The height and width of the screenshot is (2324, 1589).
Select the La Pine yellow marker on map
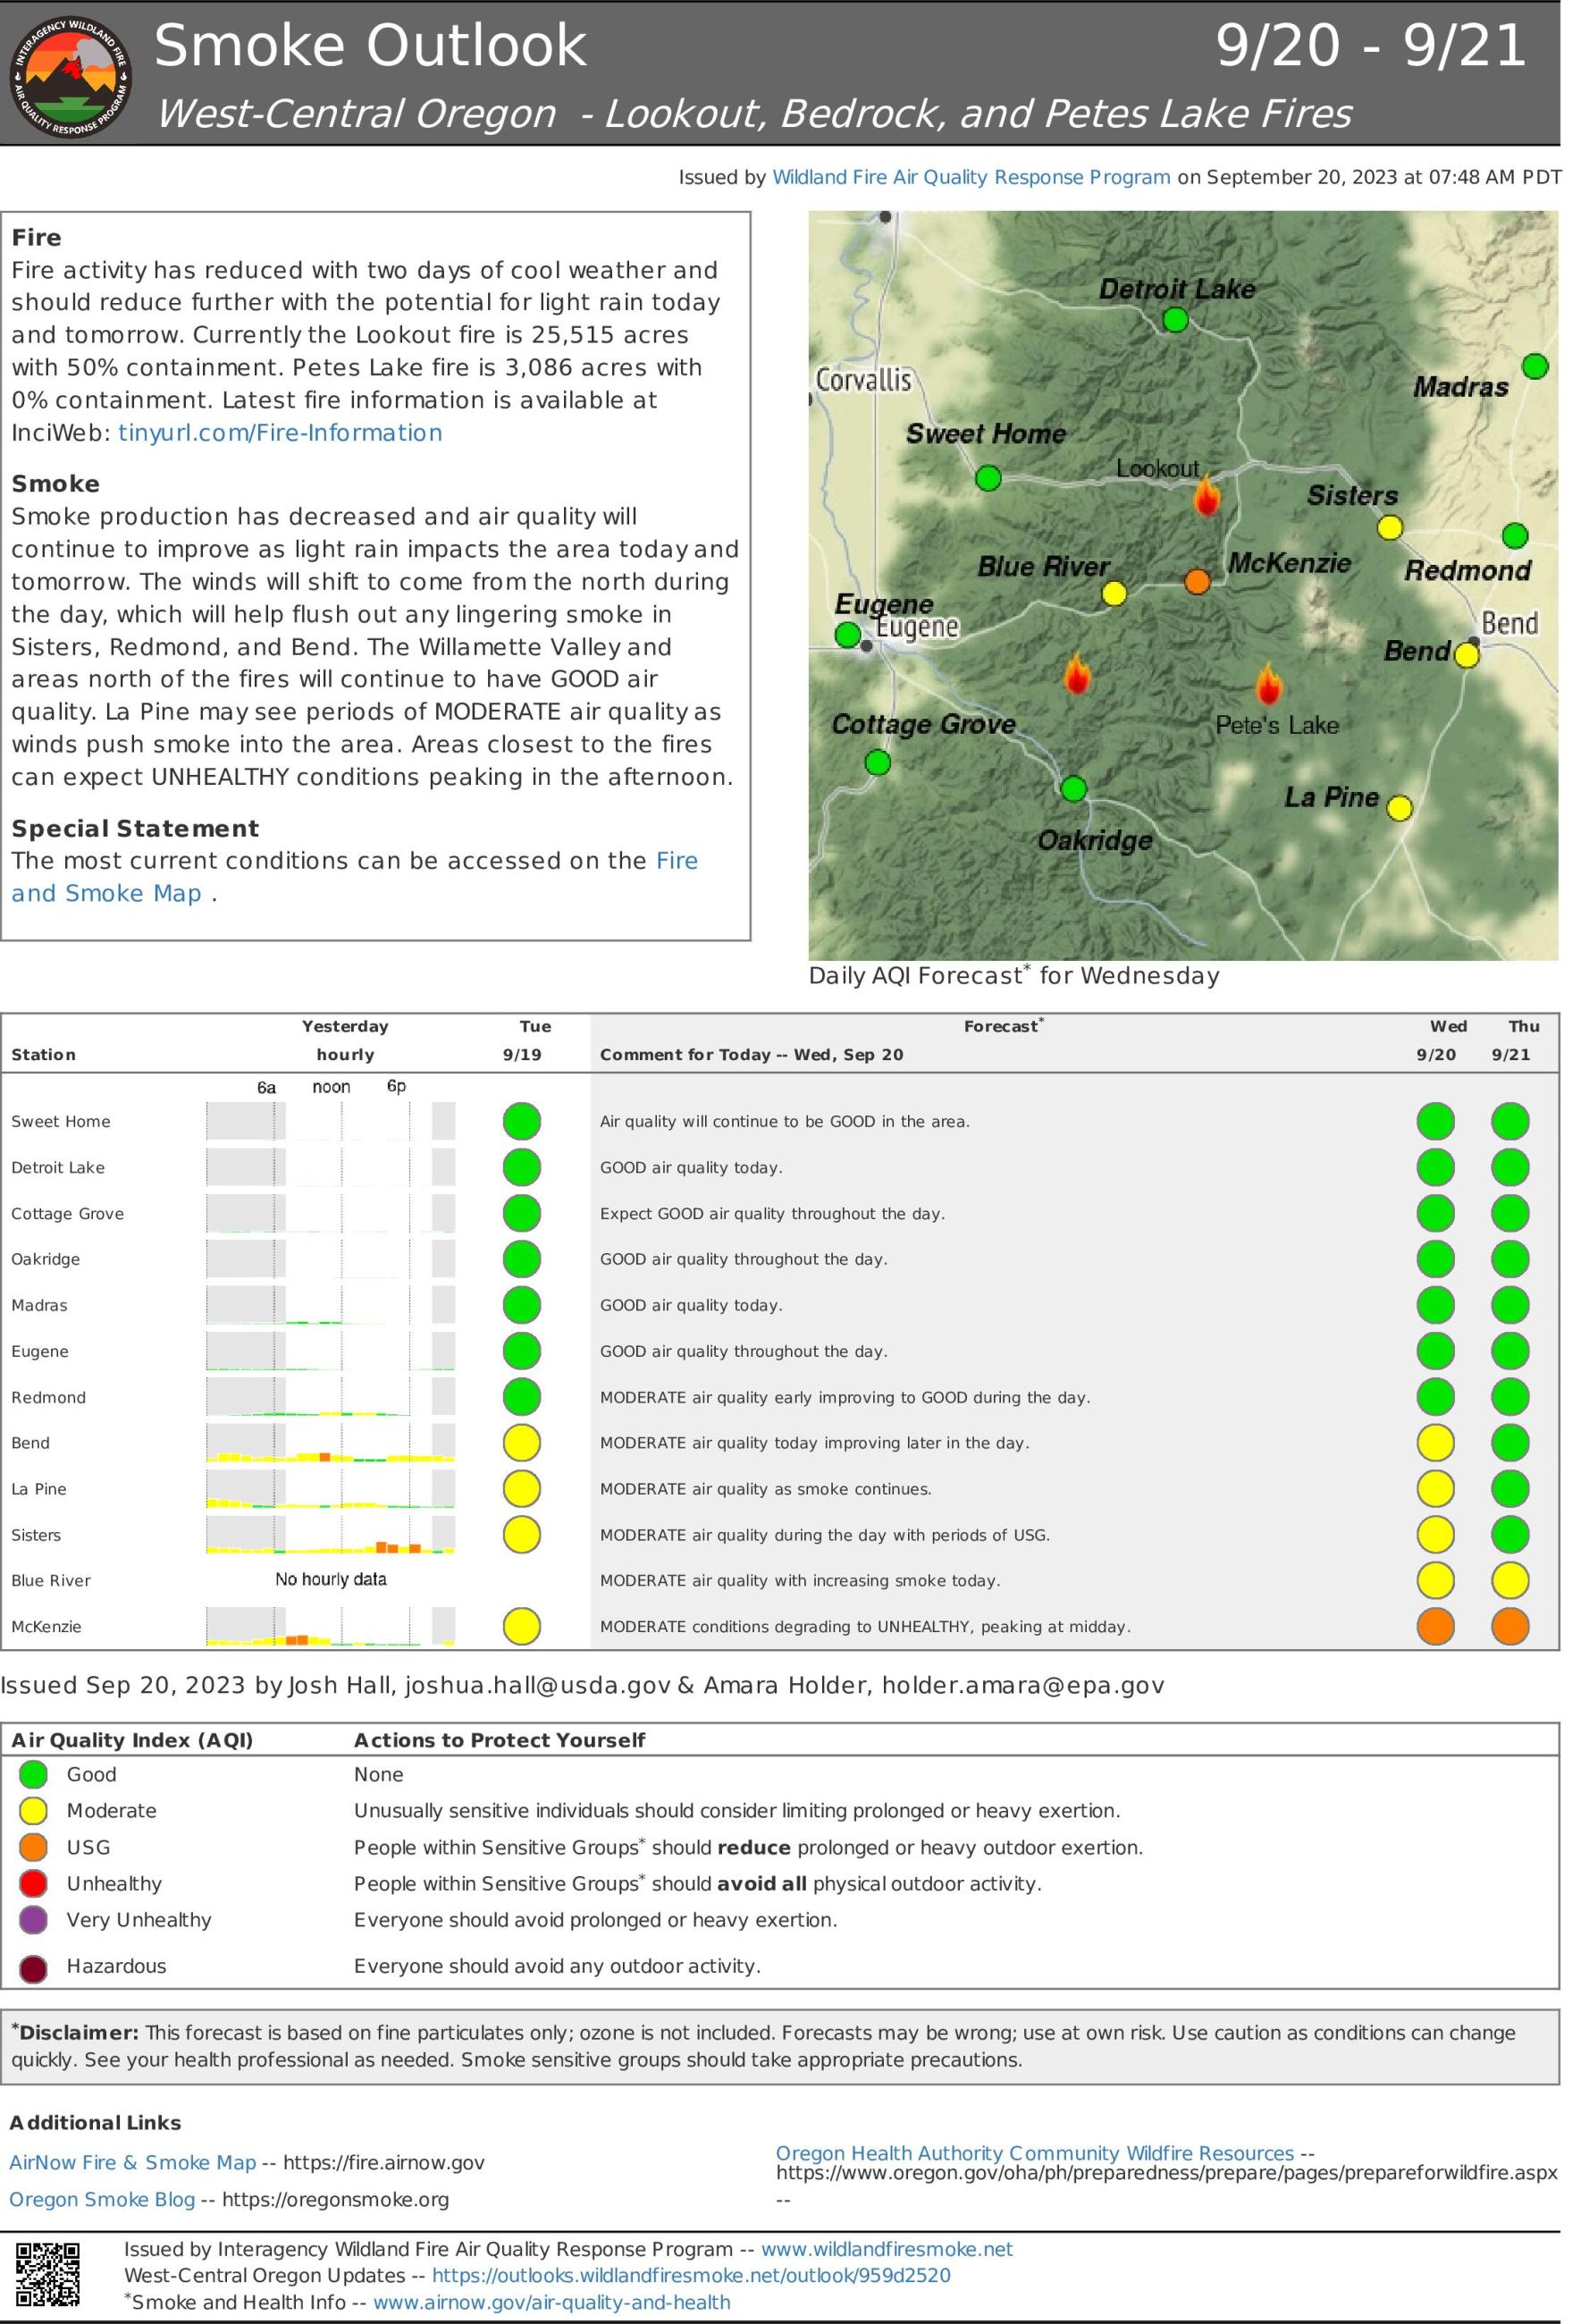coord(1400,807)
